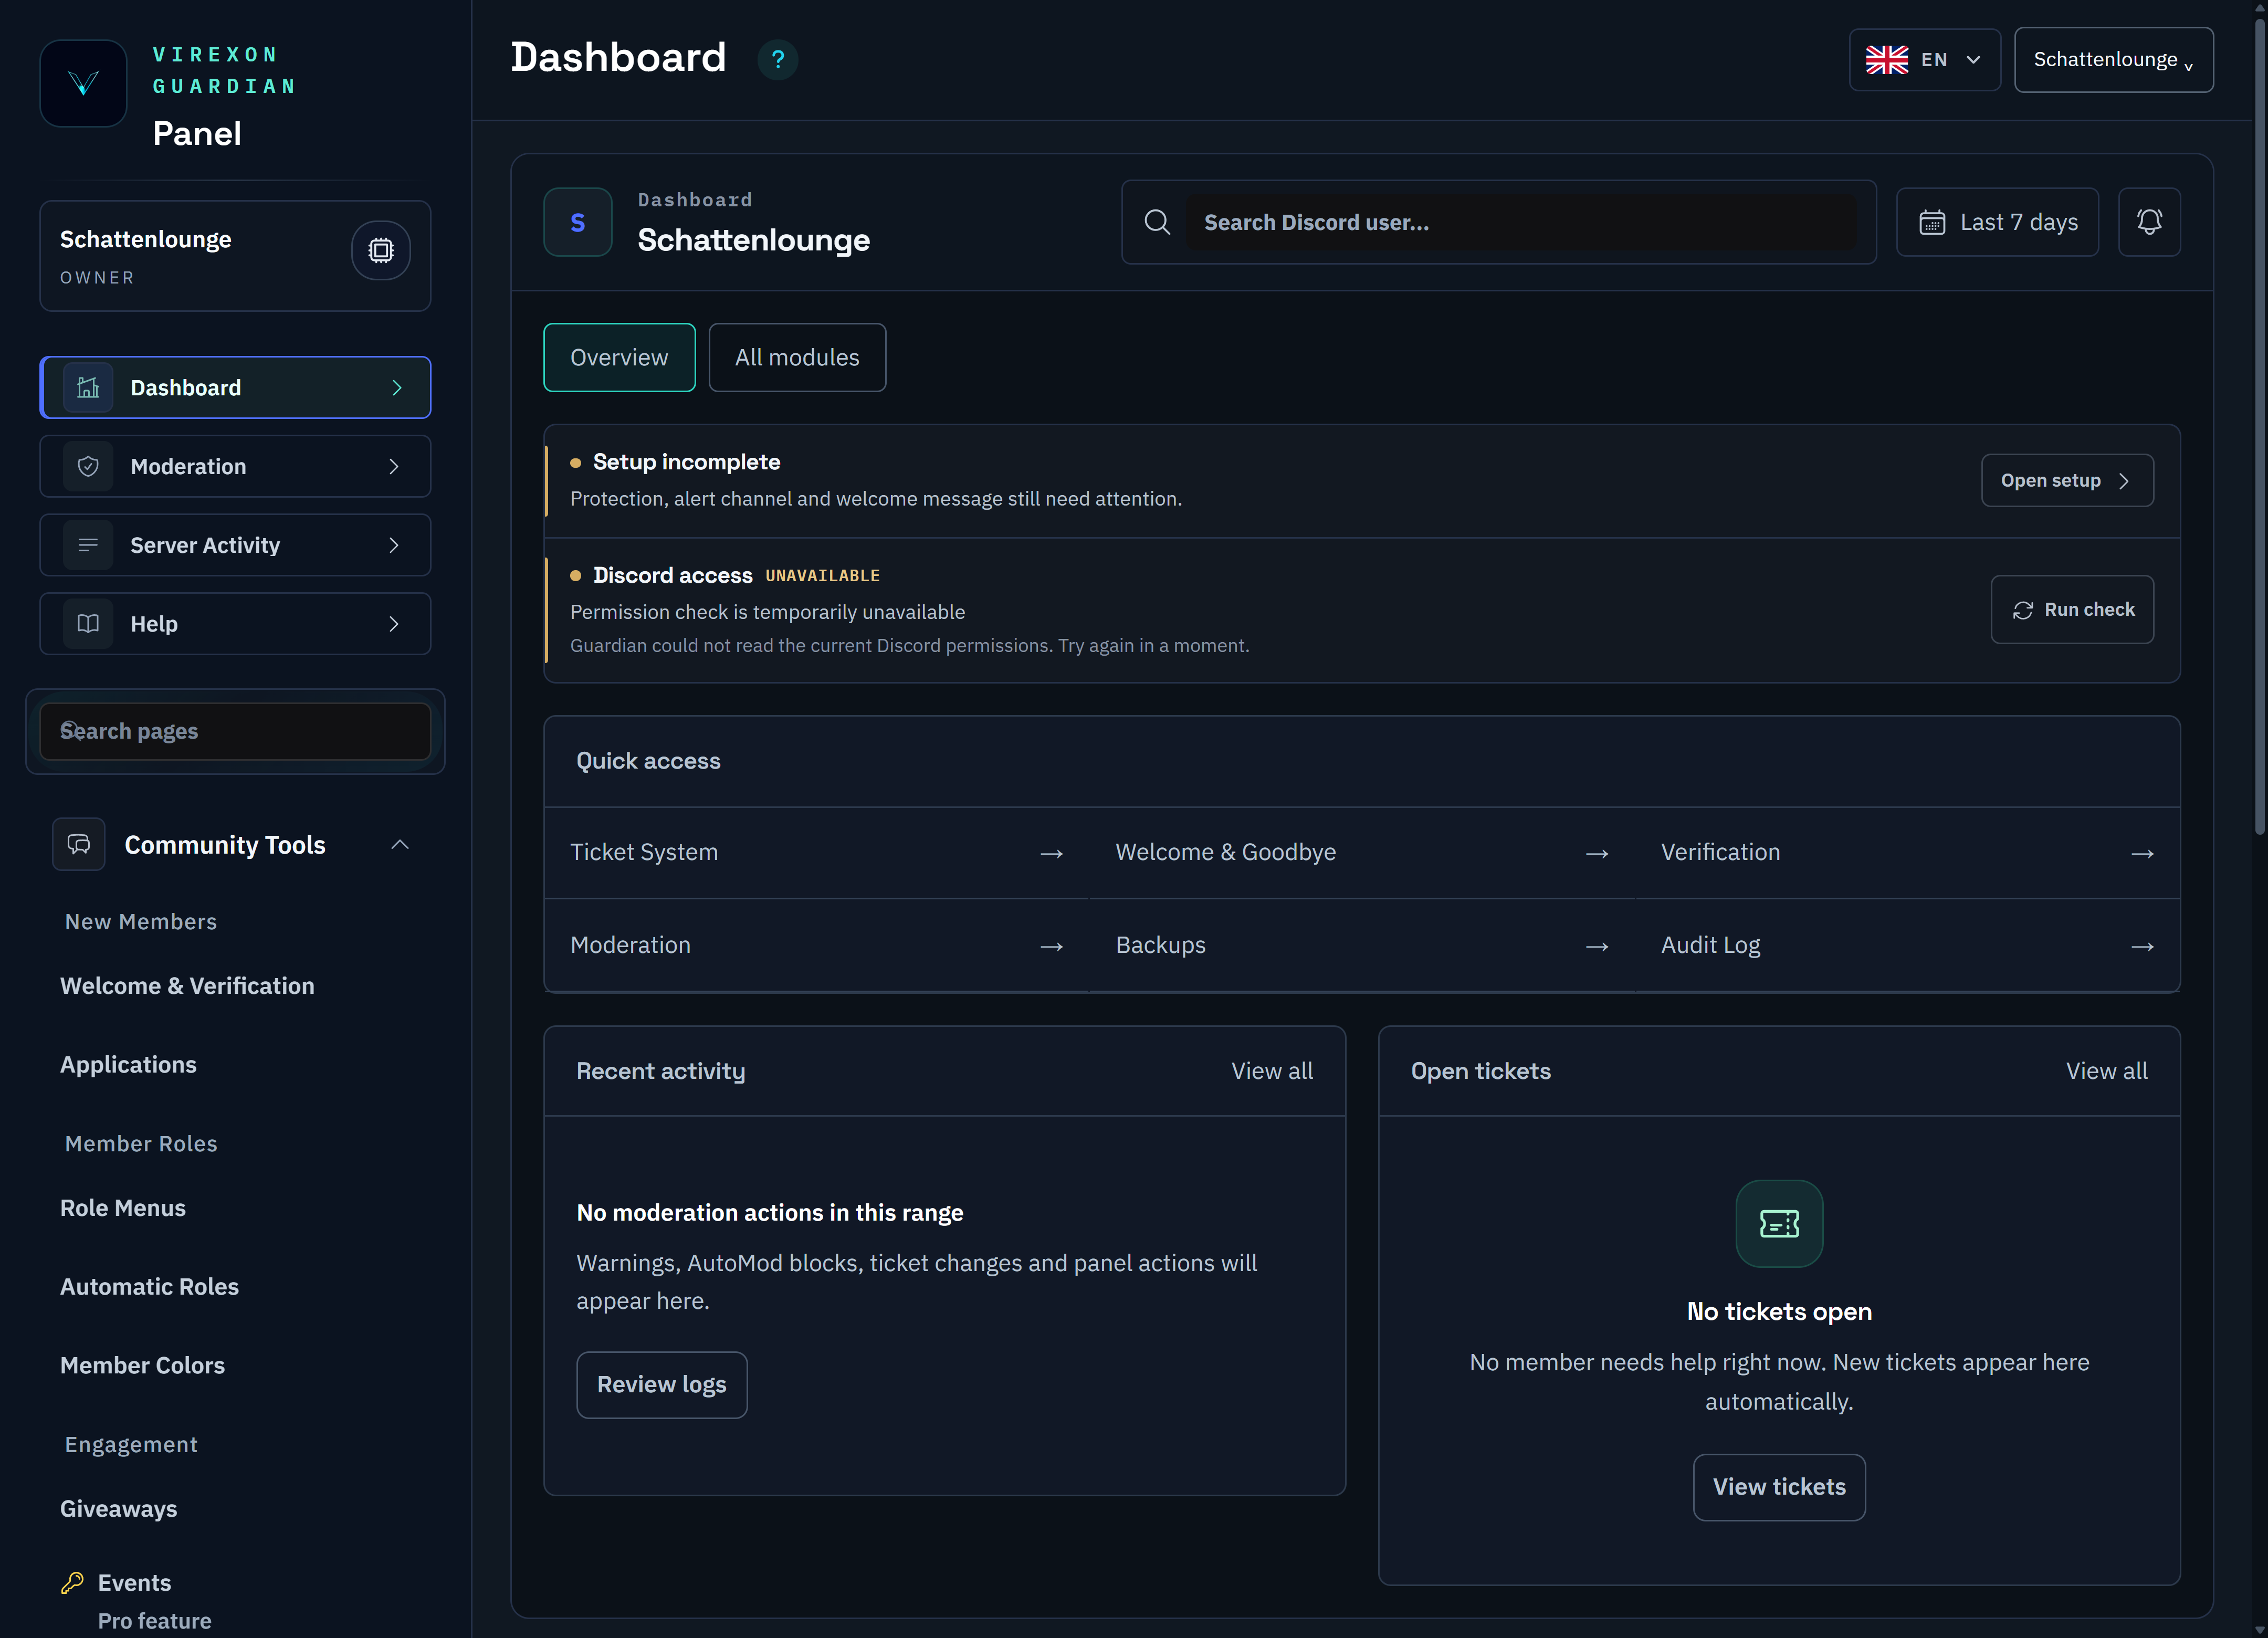The image size is (2268, 1638).
Task: Click View all in Recent activity
Action: click(1272, 1071)
